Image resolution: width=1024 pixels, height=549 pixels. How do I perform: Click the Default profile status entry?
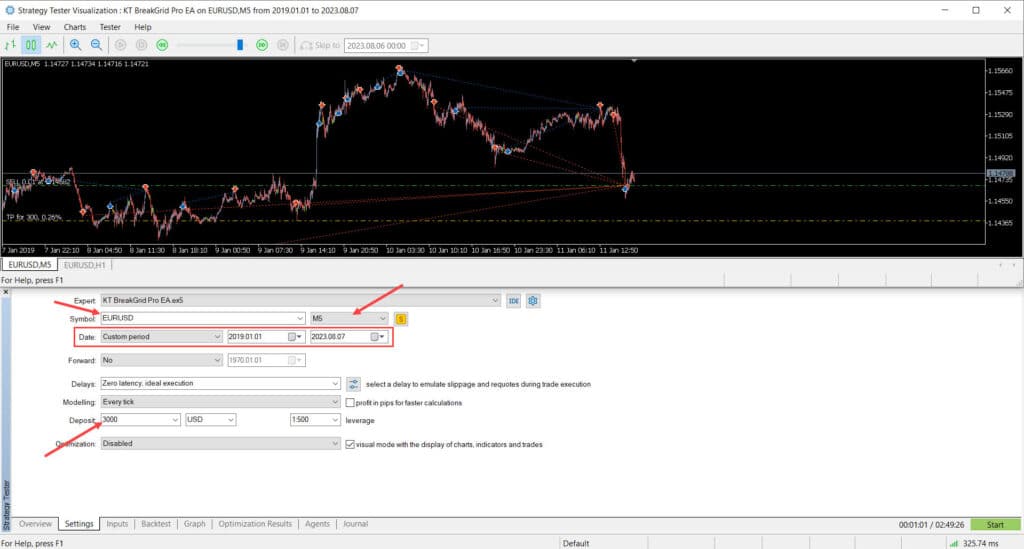[576, 543]
